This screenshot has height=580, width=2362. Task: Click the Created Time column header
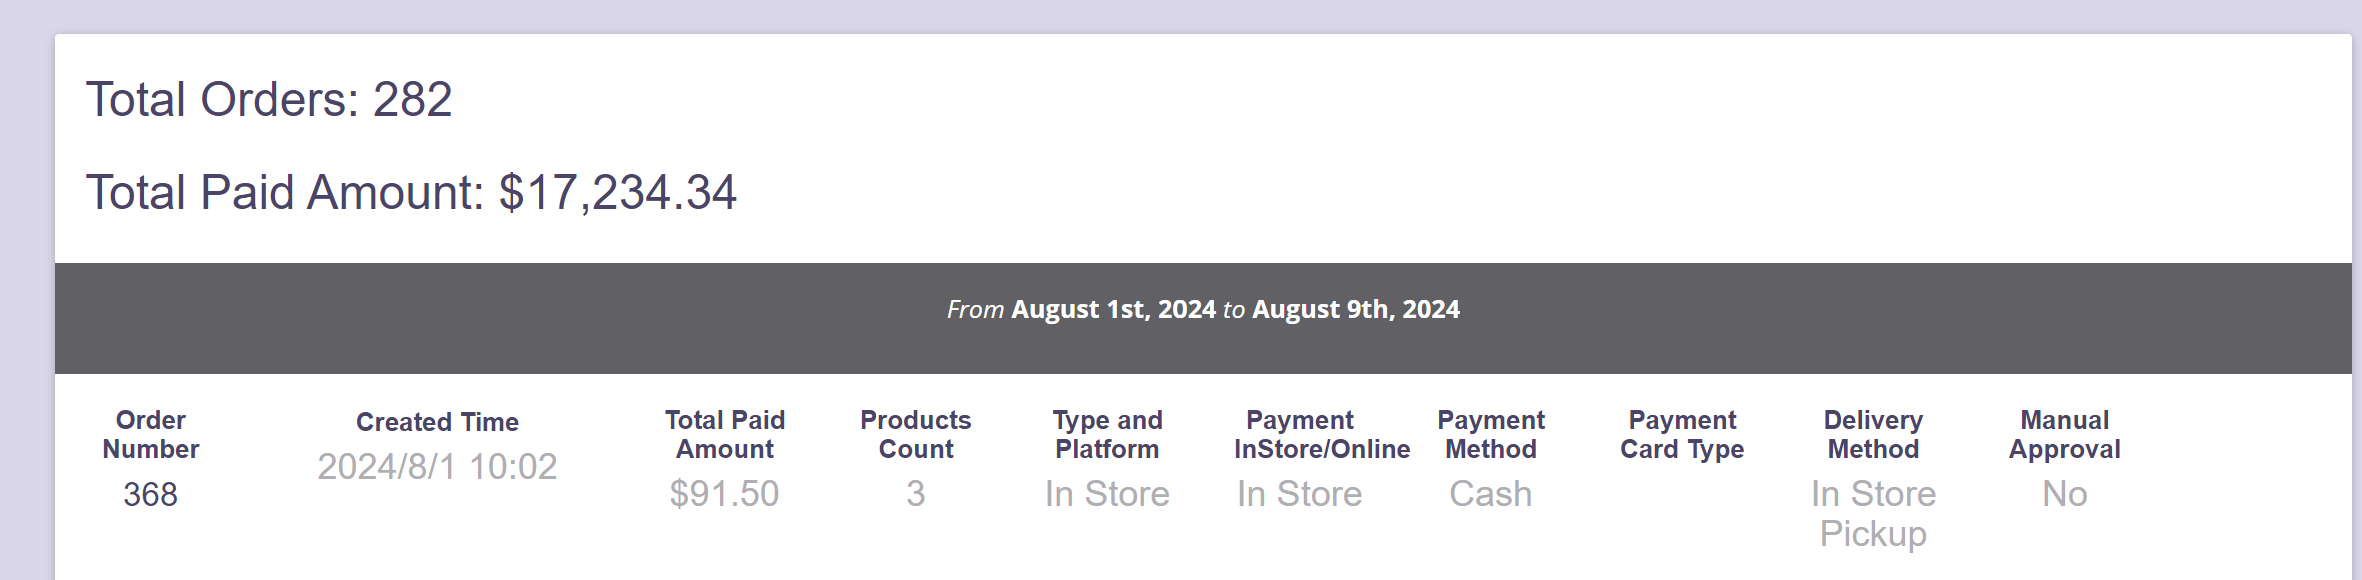(437, 422)
